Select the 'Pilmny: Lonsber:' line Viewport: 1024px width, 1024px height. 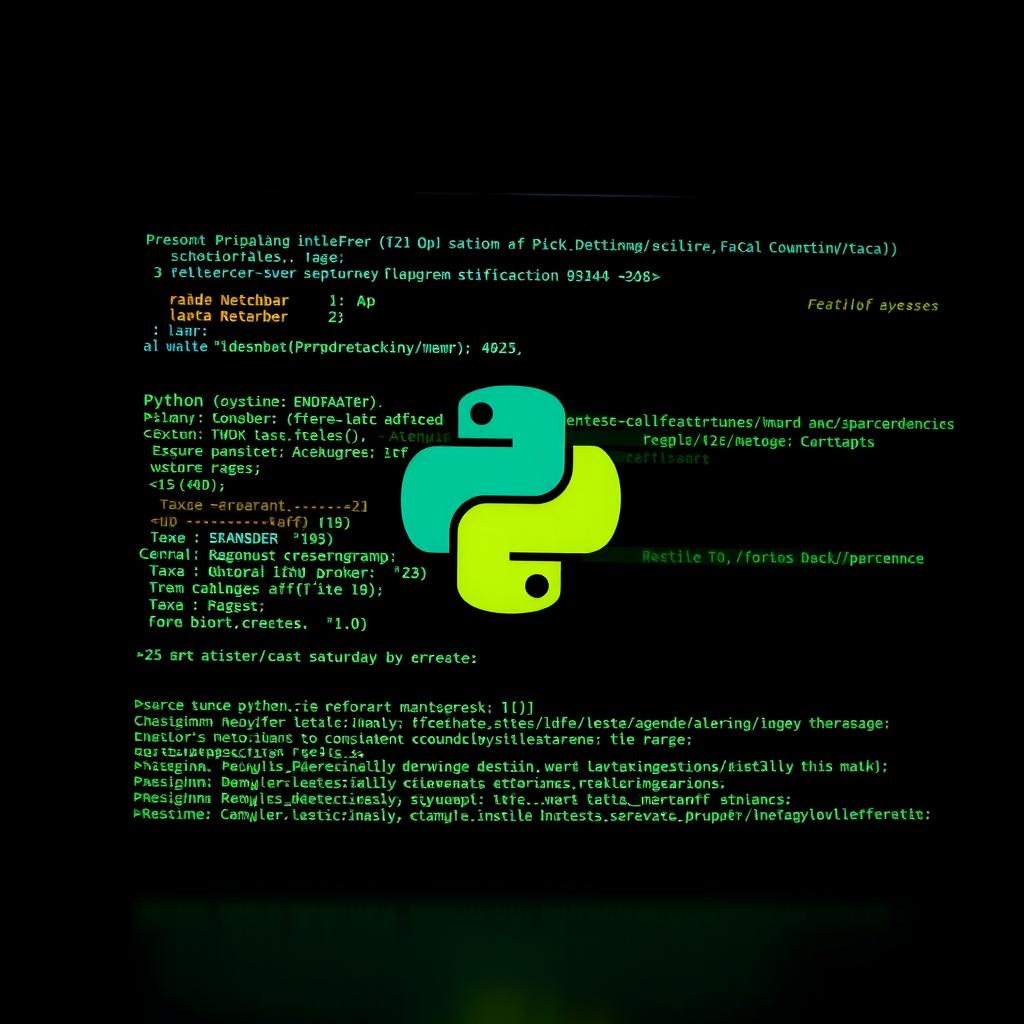tap(293, 419)
